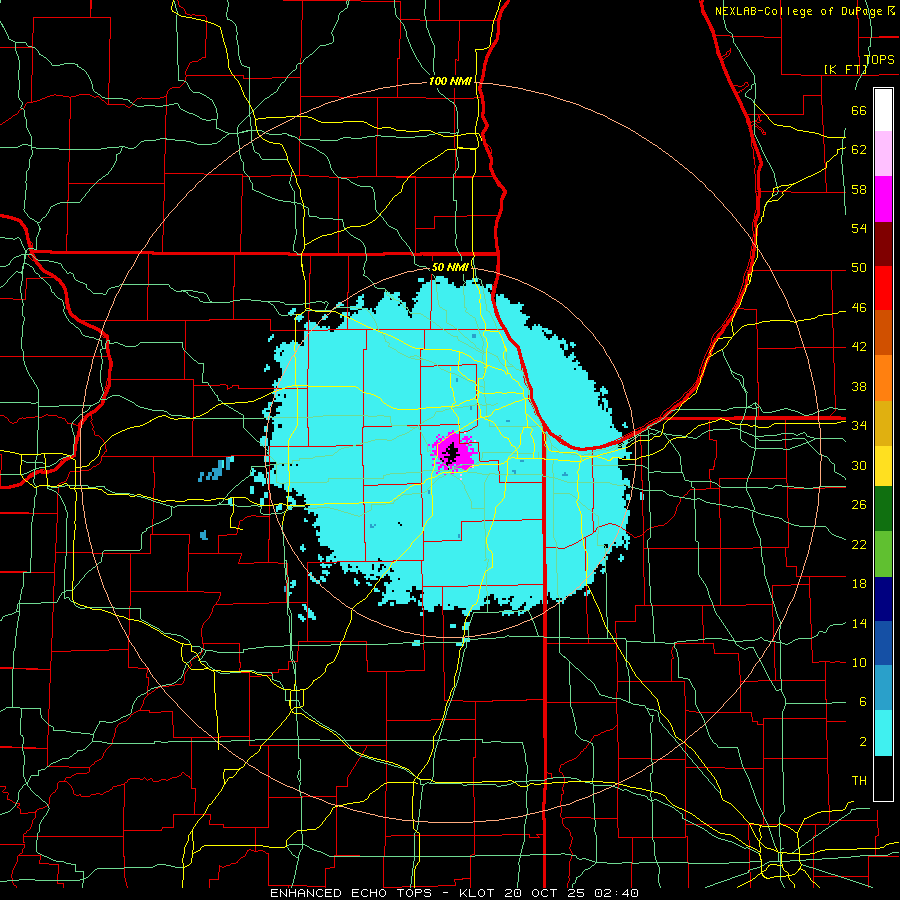Click the 20 OCT 25 date stamp
Viewport: 900px width, 900px height.
(546, 893)
